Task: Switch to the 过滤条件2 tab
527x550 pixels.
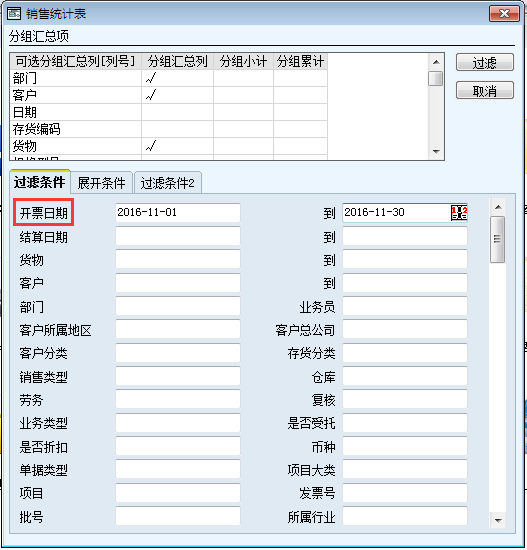Action: pyautogui.click(x=168, y=183)
